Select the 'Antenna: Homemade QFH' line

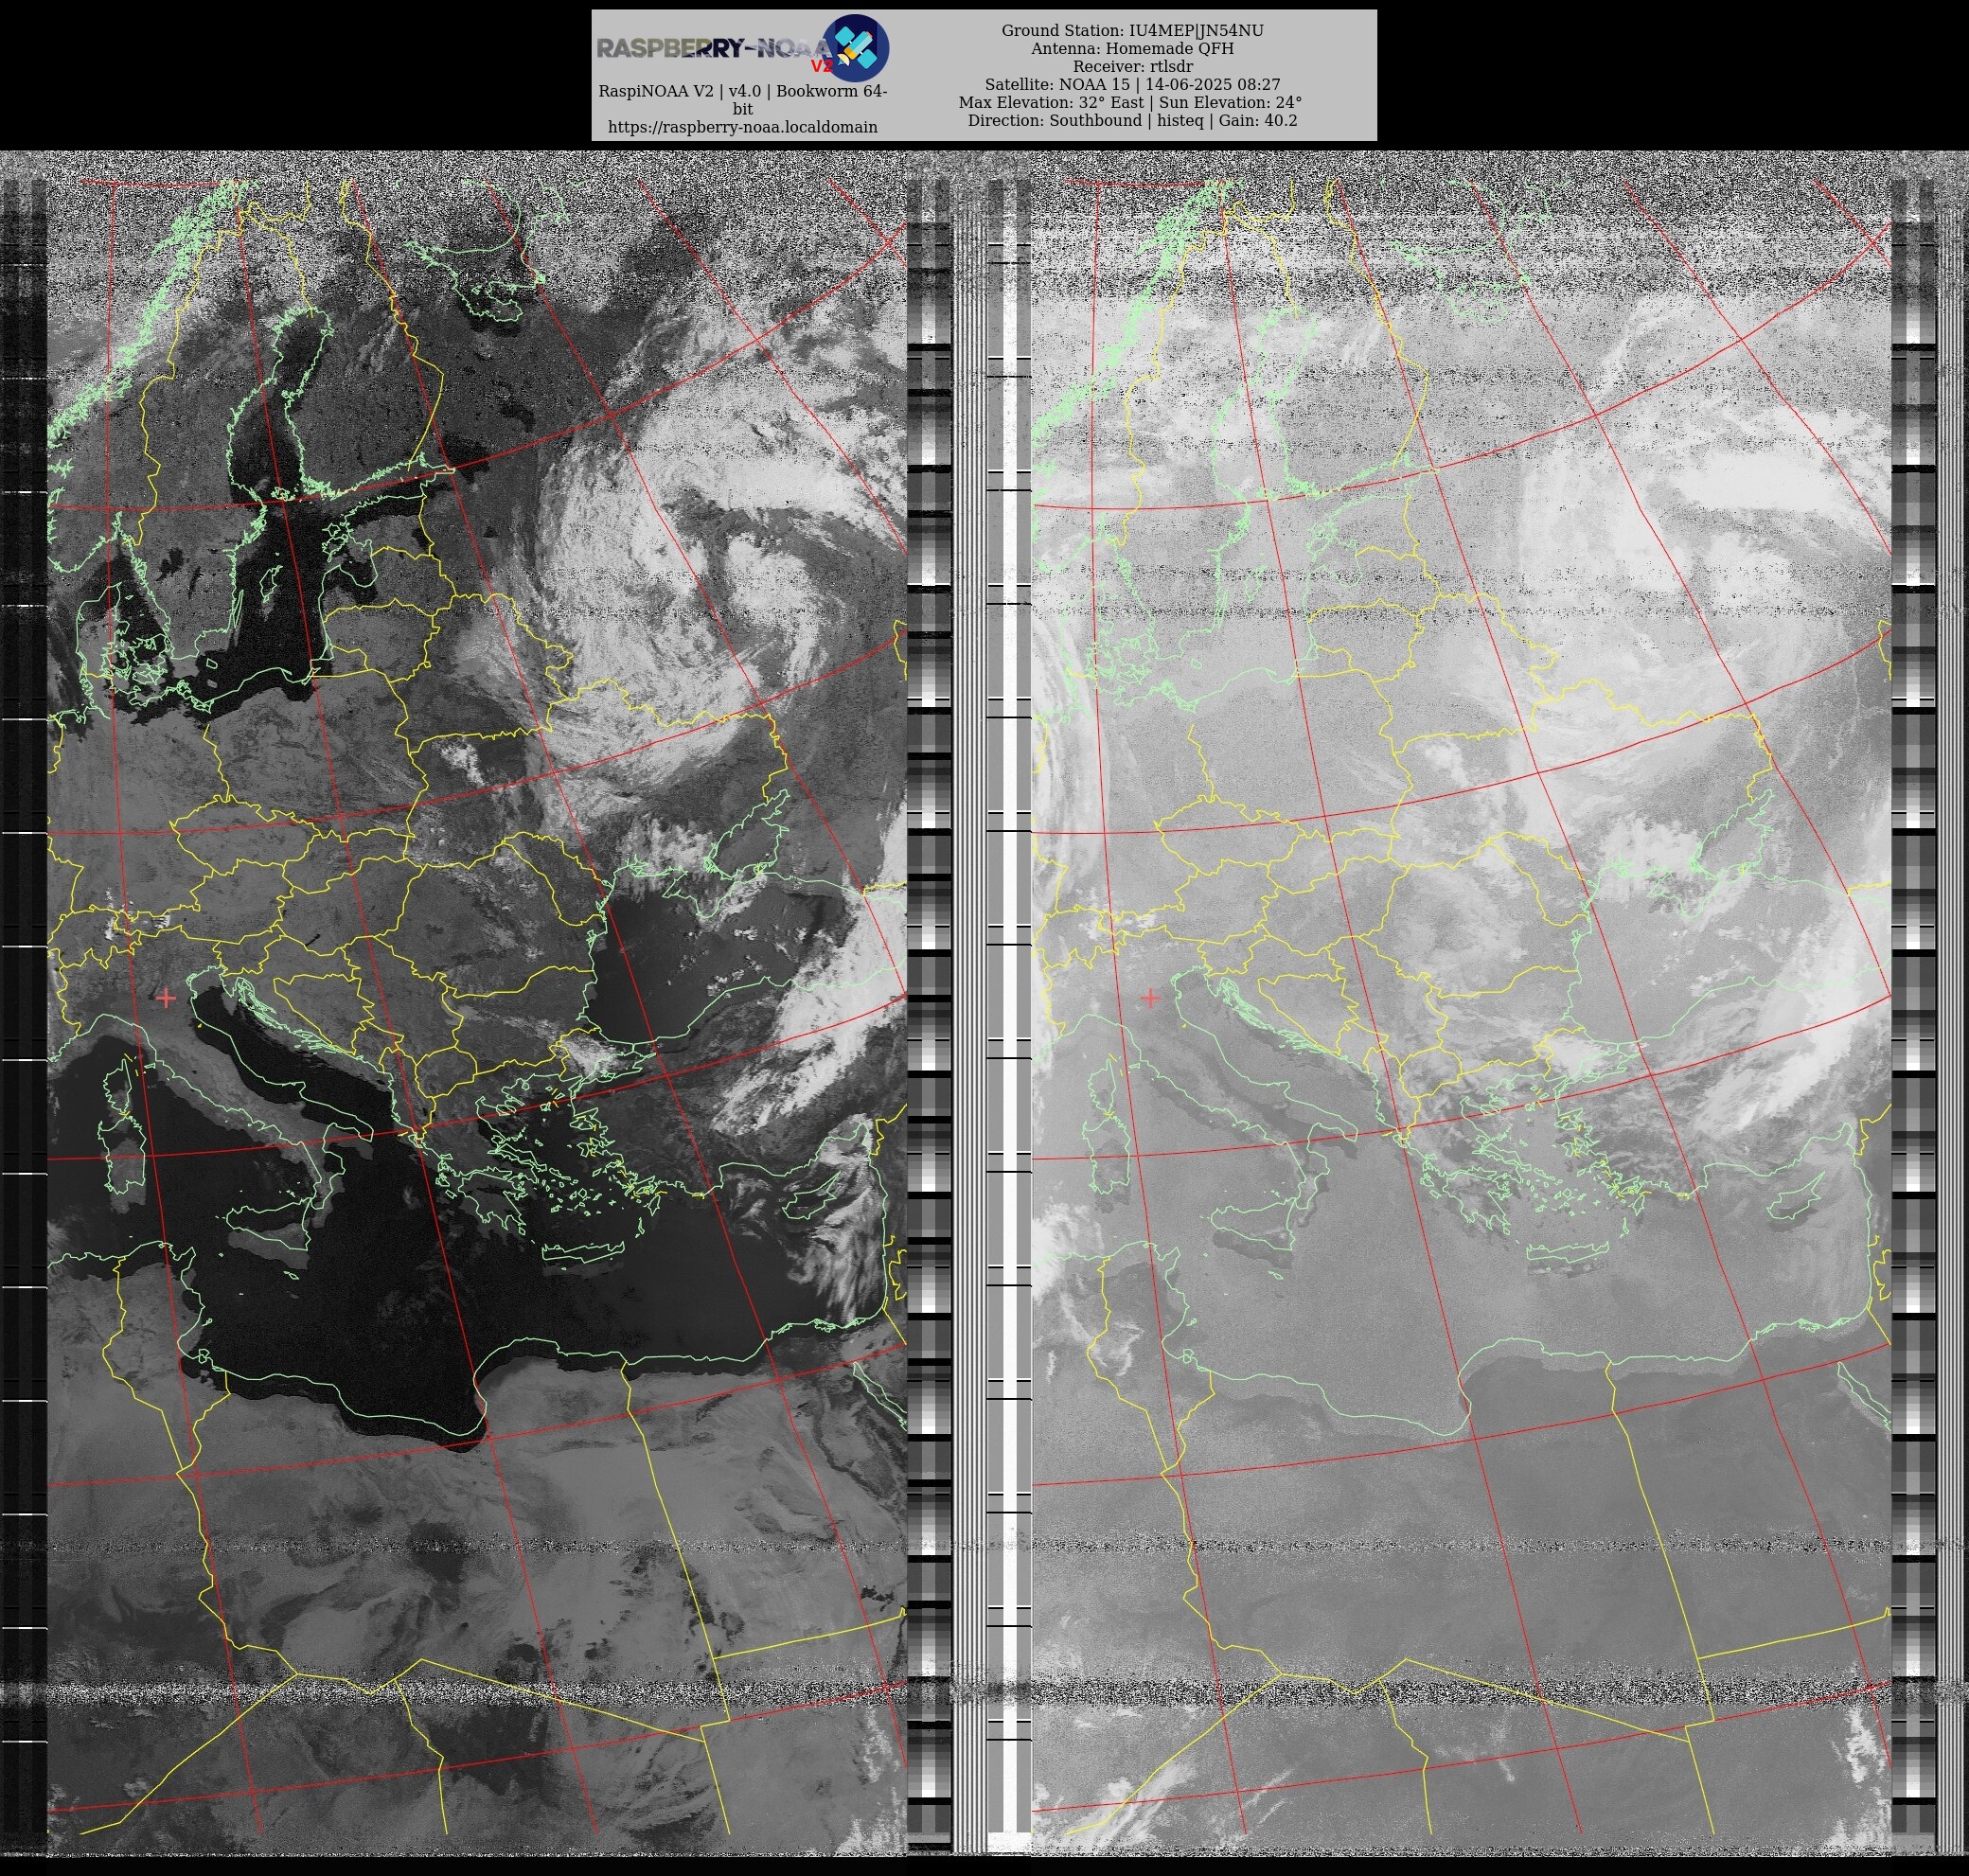pos(1133,49)
